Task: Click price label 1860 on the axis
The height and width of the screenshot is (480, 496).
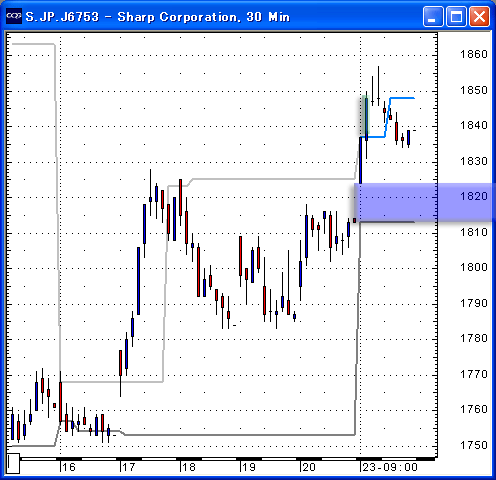Action: (474, 54)
